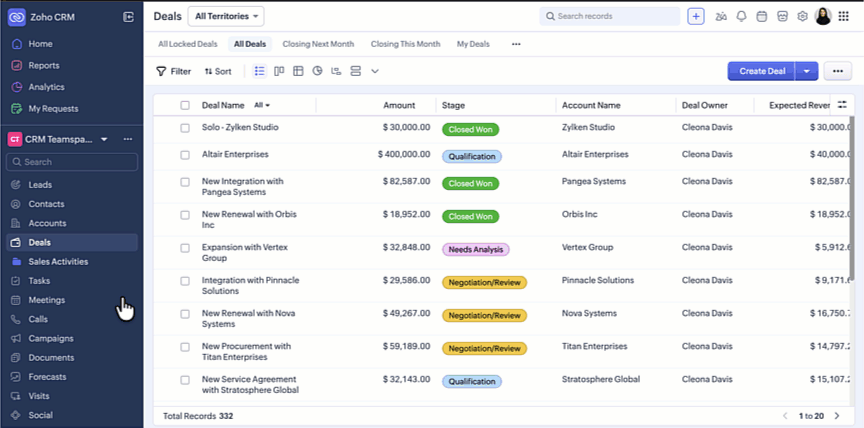Expand the Create Deal dropdown arrow
The image size is (864, 428).
click(807, 71)
